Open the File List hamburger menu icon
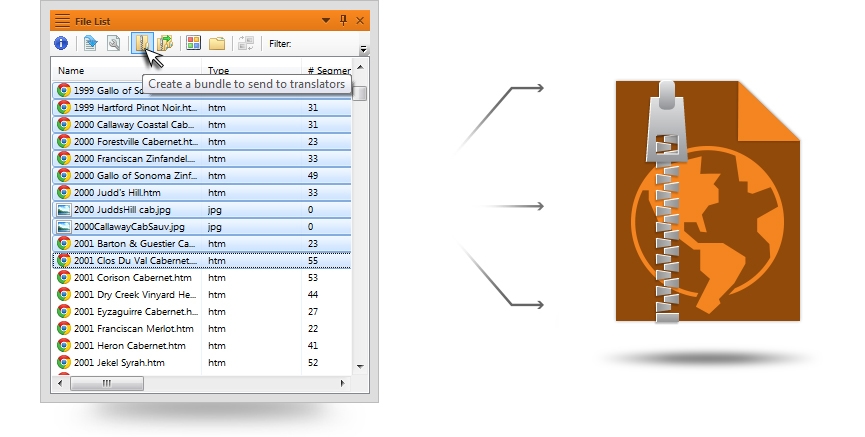The width and height of the screenshot is (865, 437). (62, 21)
